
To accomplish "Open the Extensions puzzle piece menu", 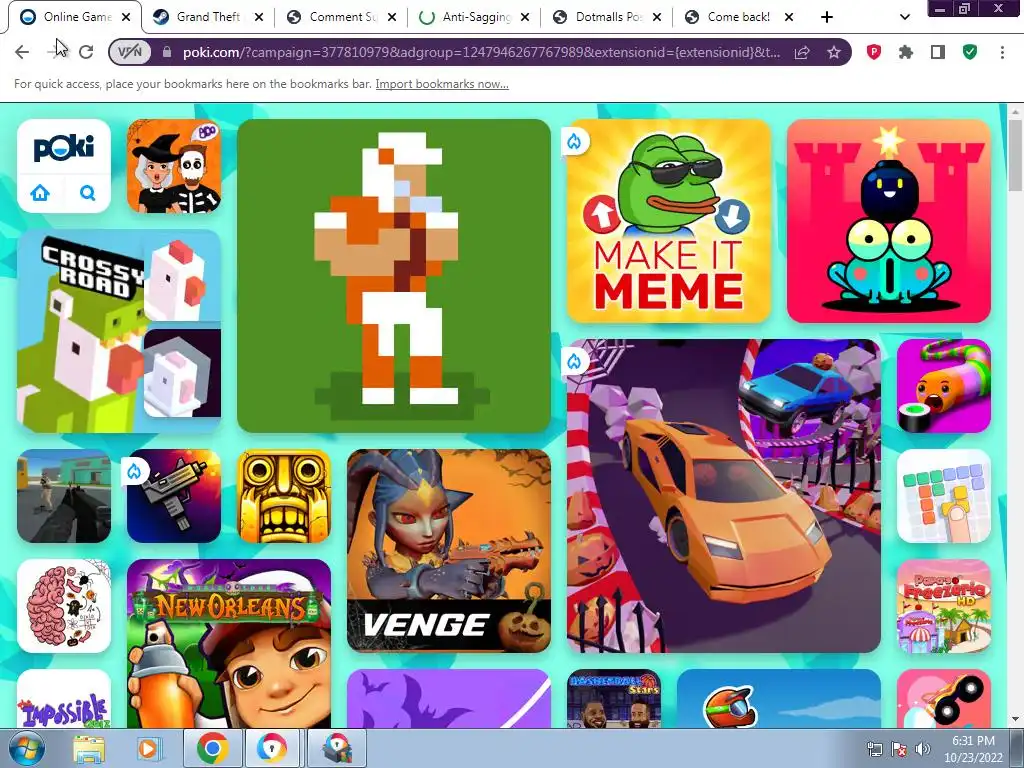I will click(906, 52).
